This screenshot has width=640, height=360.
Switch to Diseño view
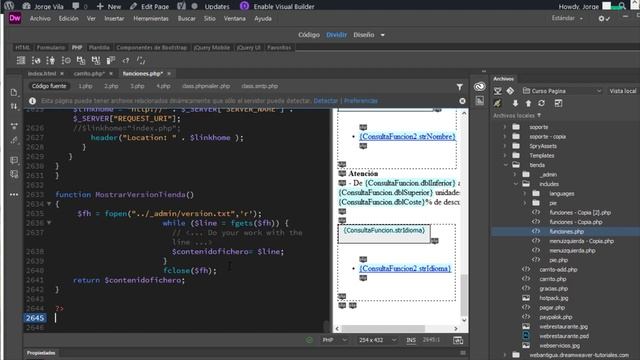[364, 35]
